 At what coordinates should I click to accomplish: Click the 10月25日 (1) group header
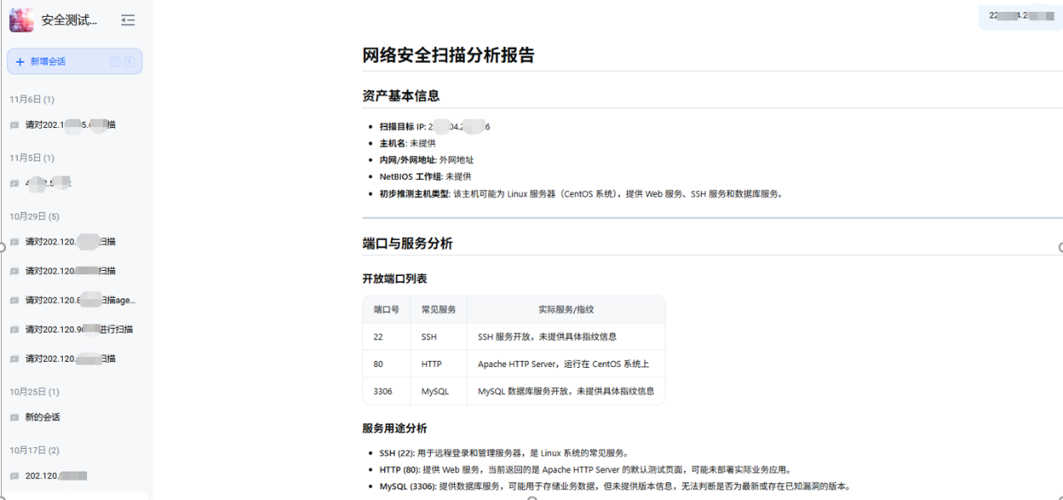[x=35, y=392]
